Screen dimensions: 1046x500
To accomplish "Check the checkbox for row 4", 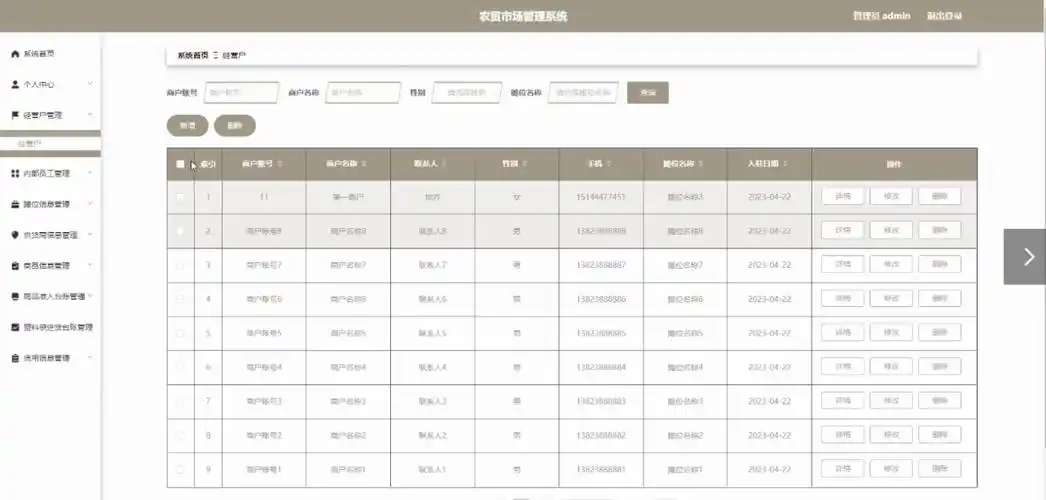I will click(x=180, y=299).
